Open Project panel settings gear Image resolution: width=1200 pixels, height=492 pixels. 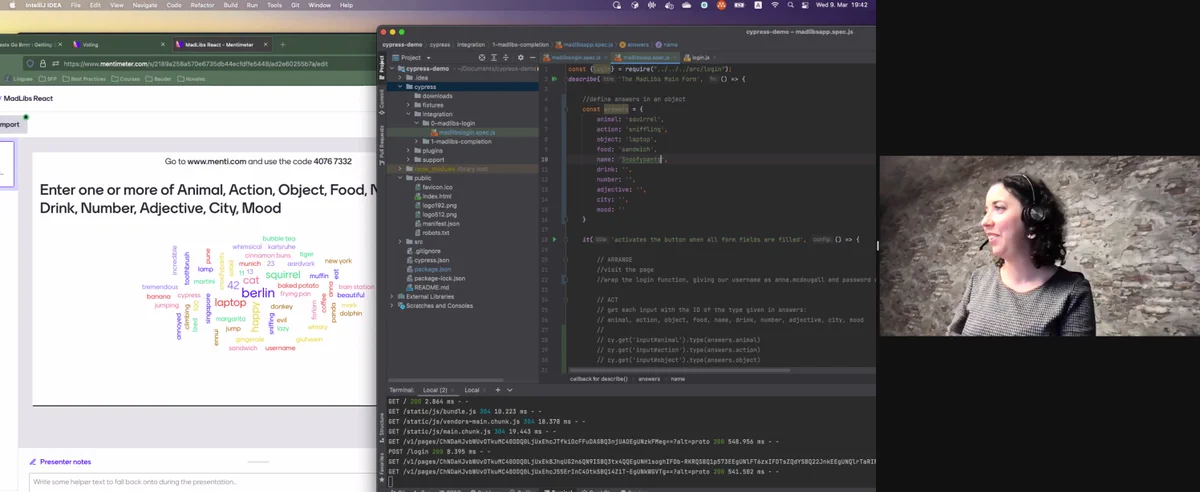(x=520, y=58)
